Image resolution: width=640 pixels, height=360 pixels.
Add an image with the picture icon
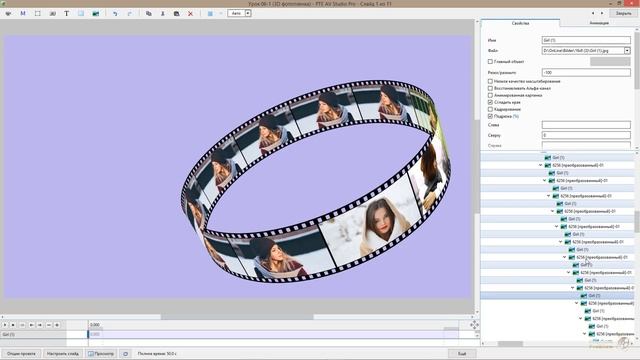click(96, 13)
